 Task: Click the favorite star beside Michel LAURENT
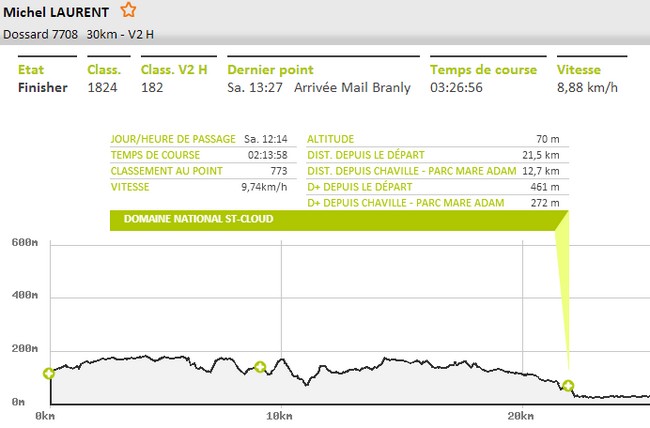tap(127, 11)
